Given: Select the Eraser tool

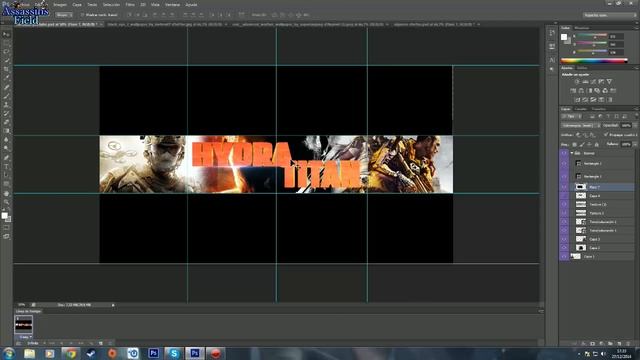Looking at the screenshot, I should 6,122.
